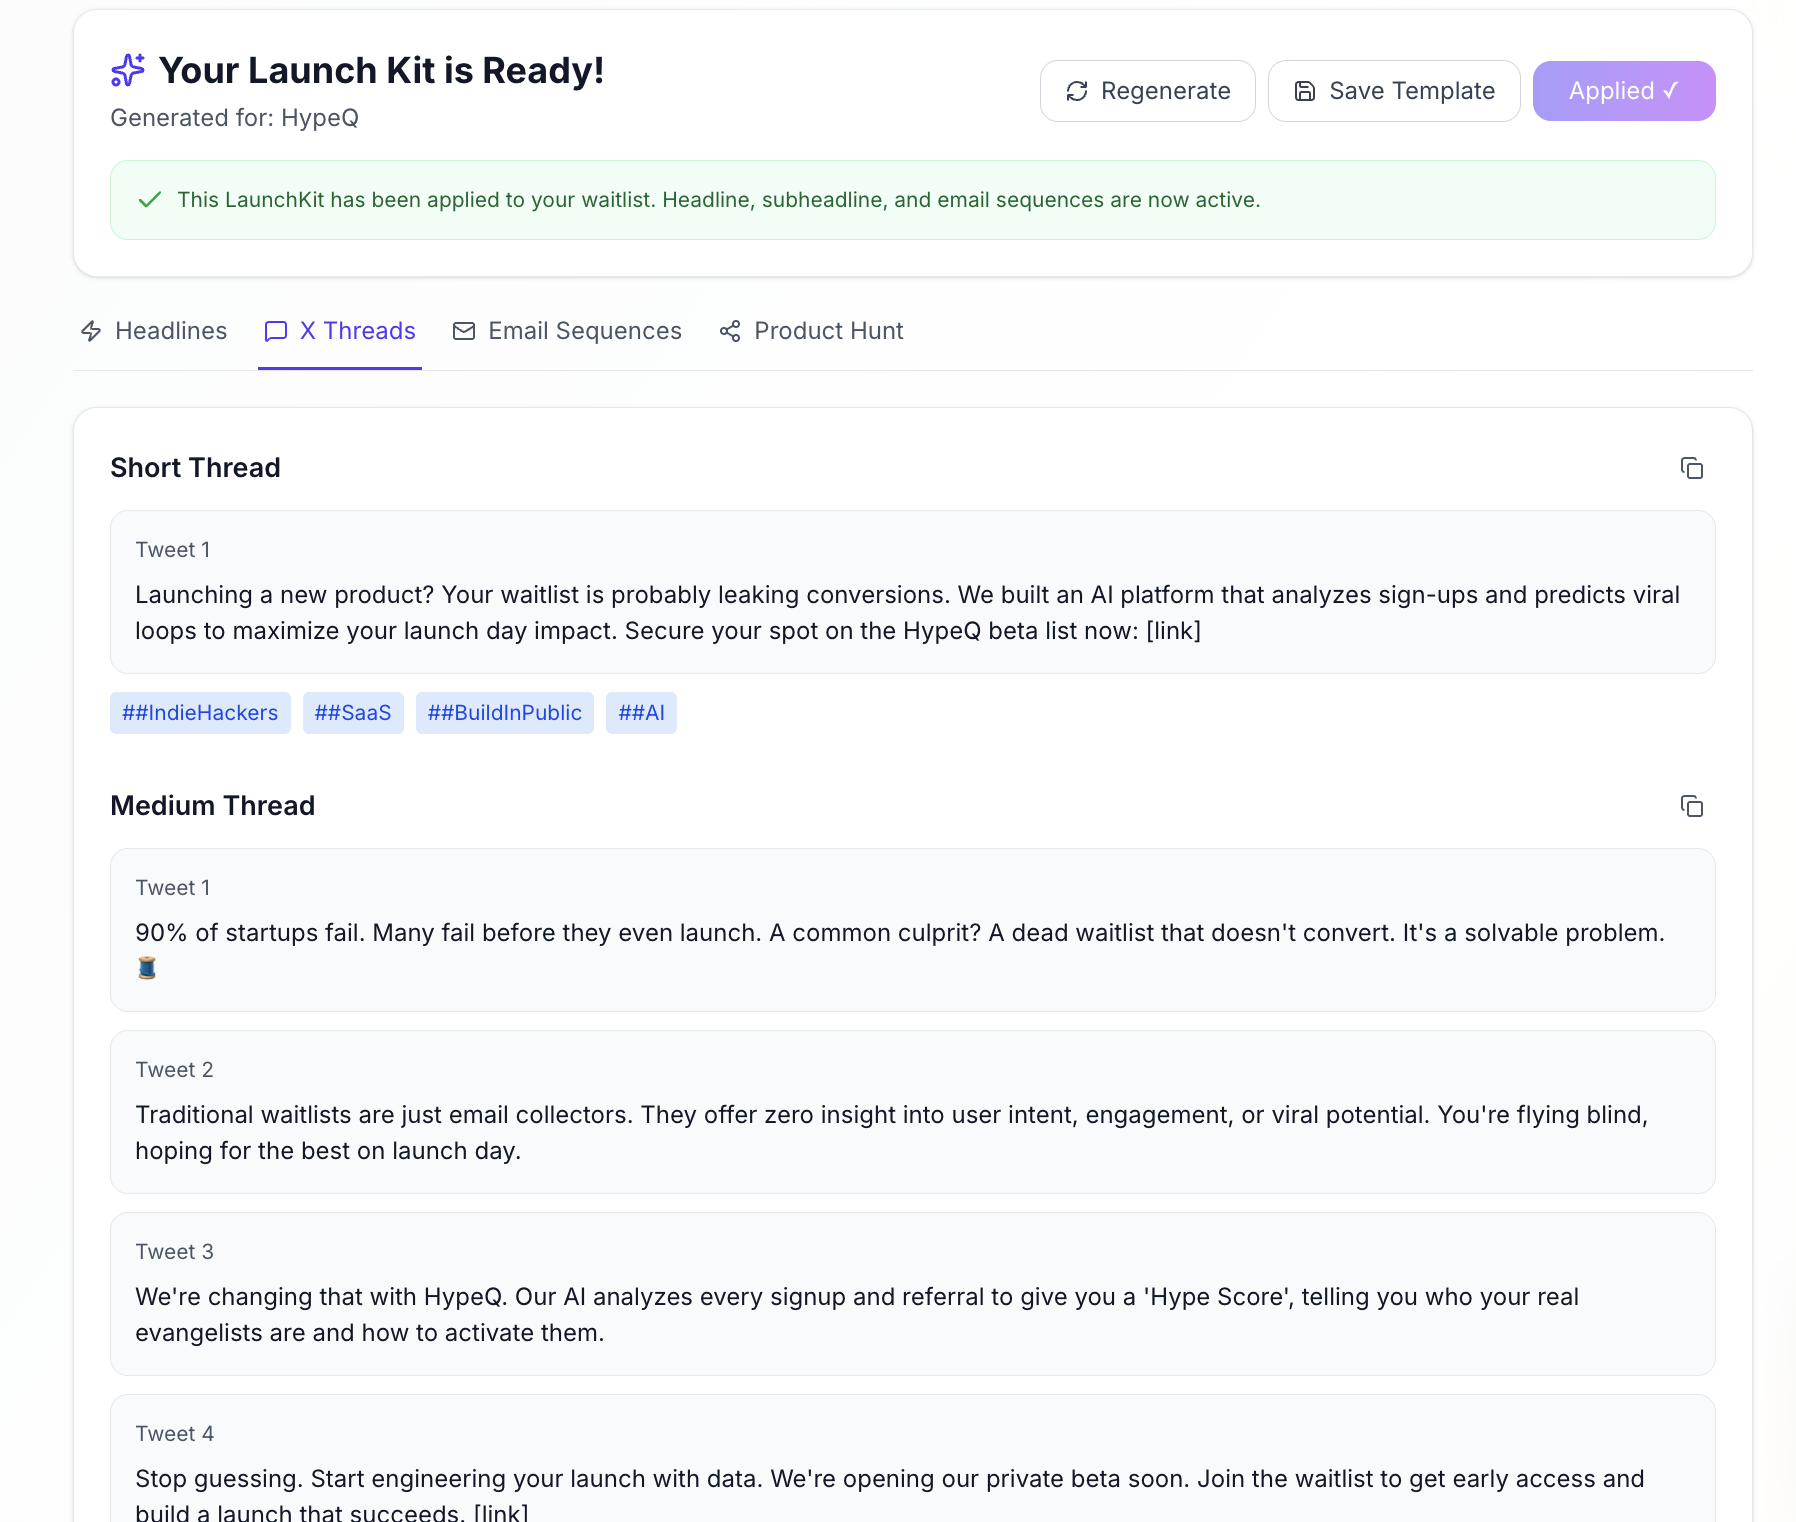Click the '90% of startups fail' tweet card

coord(913,930)
